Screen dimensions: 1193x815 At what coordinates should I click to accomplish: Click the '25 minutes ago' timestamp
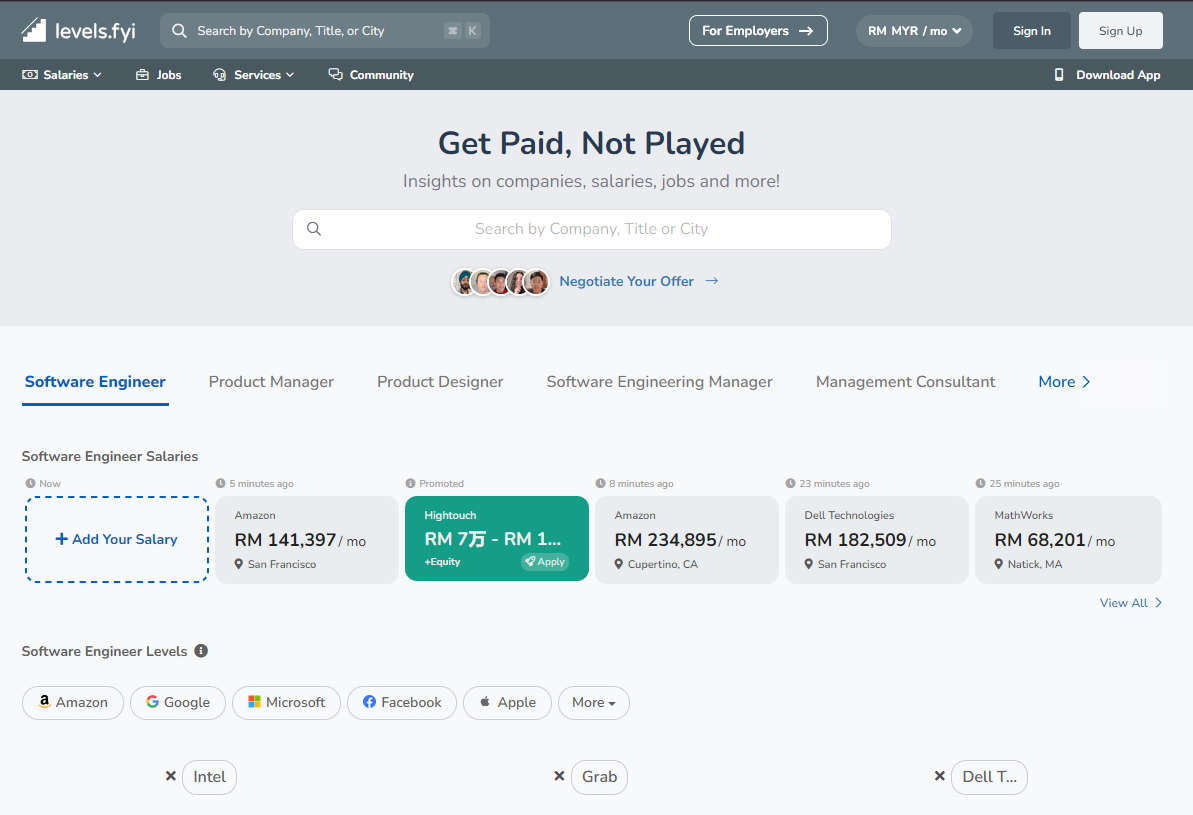click(x=1024, y=483)
